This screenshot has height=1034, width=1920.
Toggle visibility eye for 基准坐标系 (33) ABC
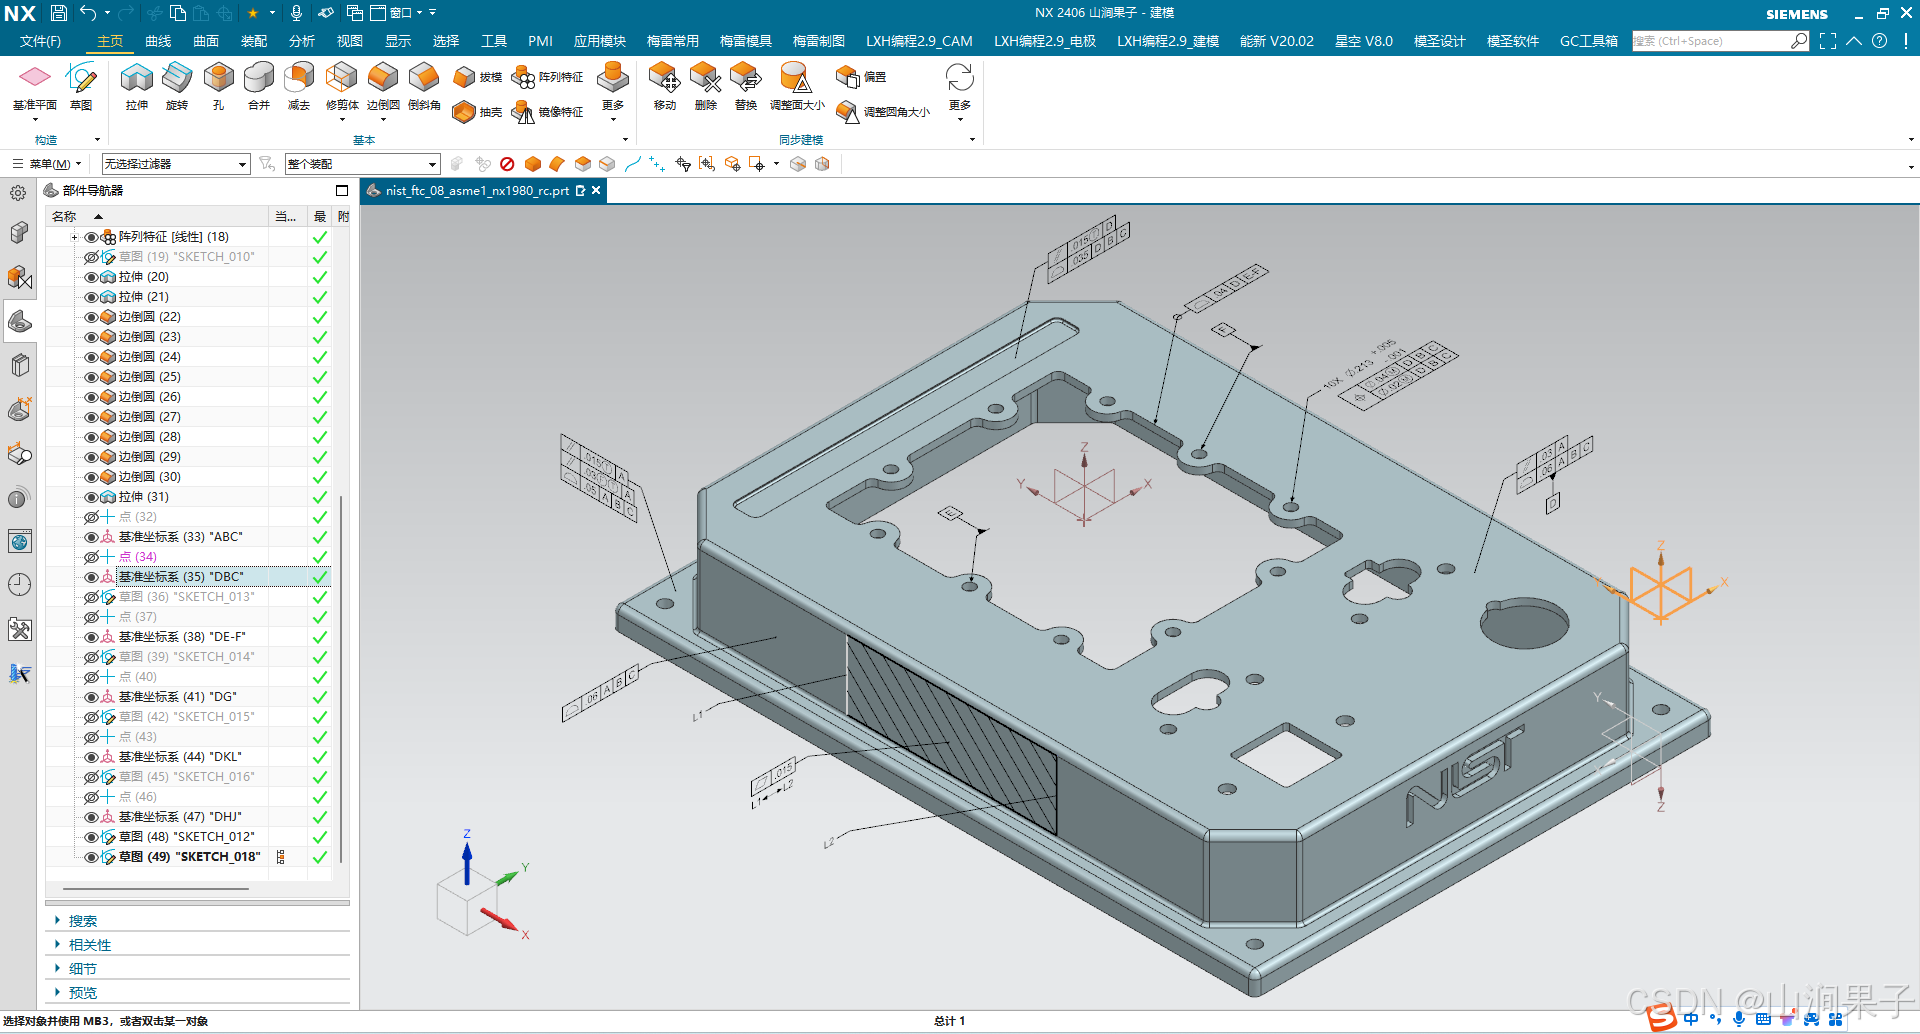click(91, 537)
